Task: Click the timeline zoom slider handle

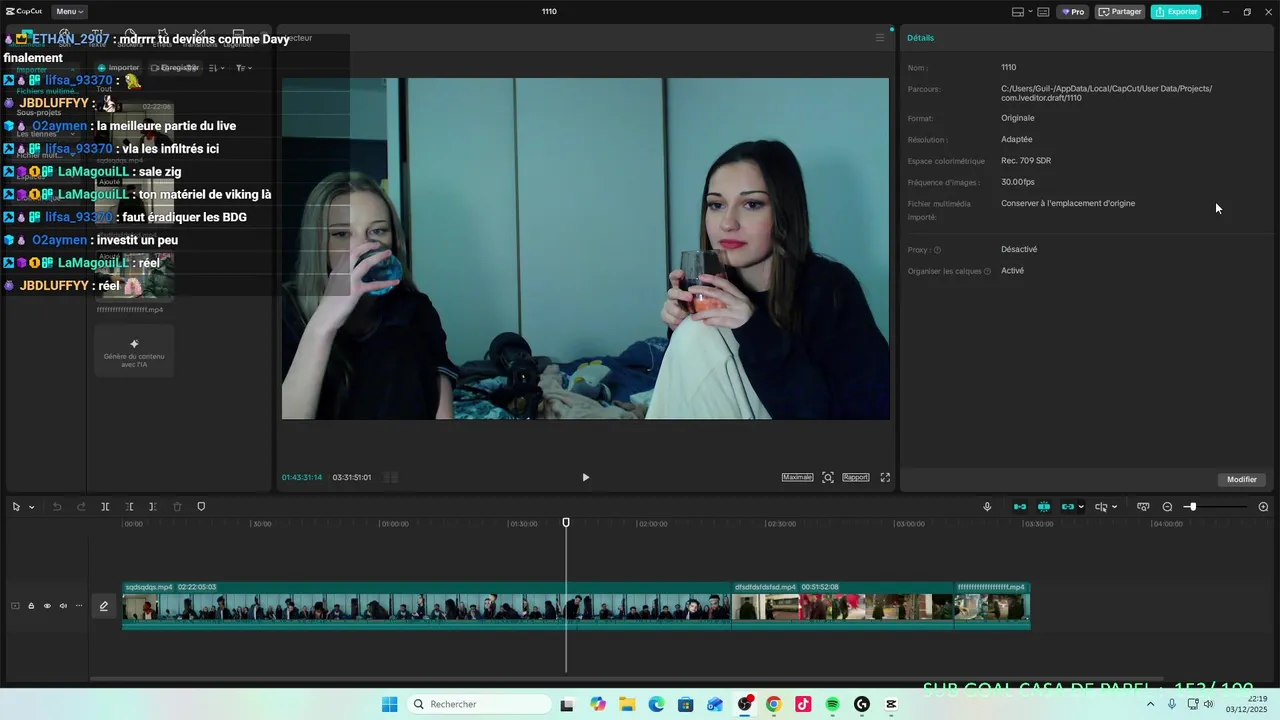Action: (1192, 507)
